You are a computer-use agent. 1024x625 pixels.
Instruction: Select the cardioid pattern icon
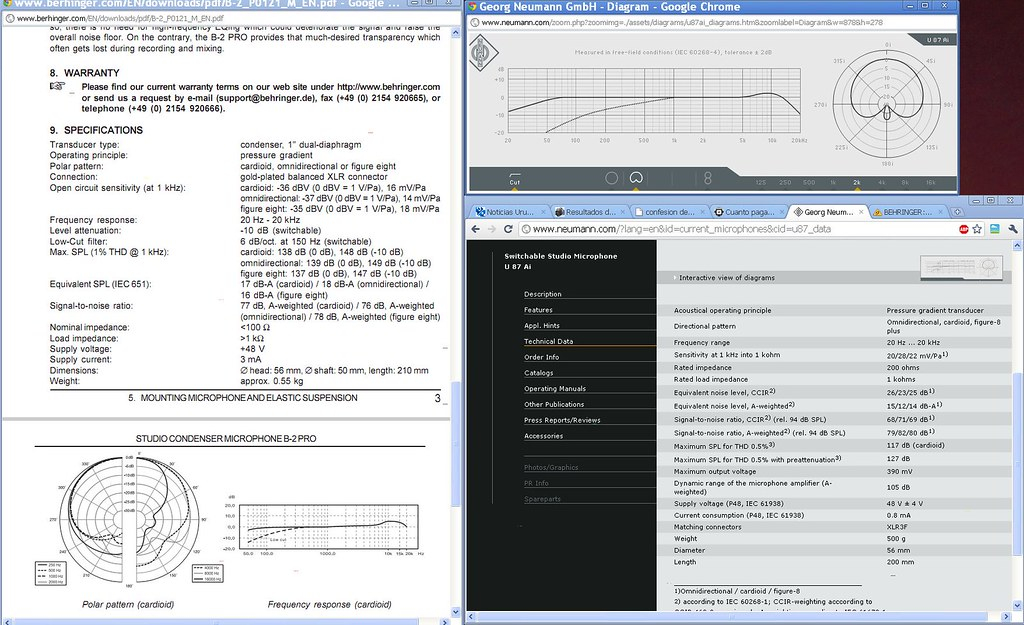(635, 177)
